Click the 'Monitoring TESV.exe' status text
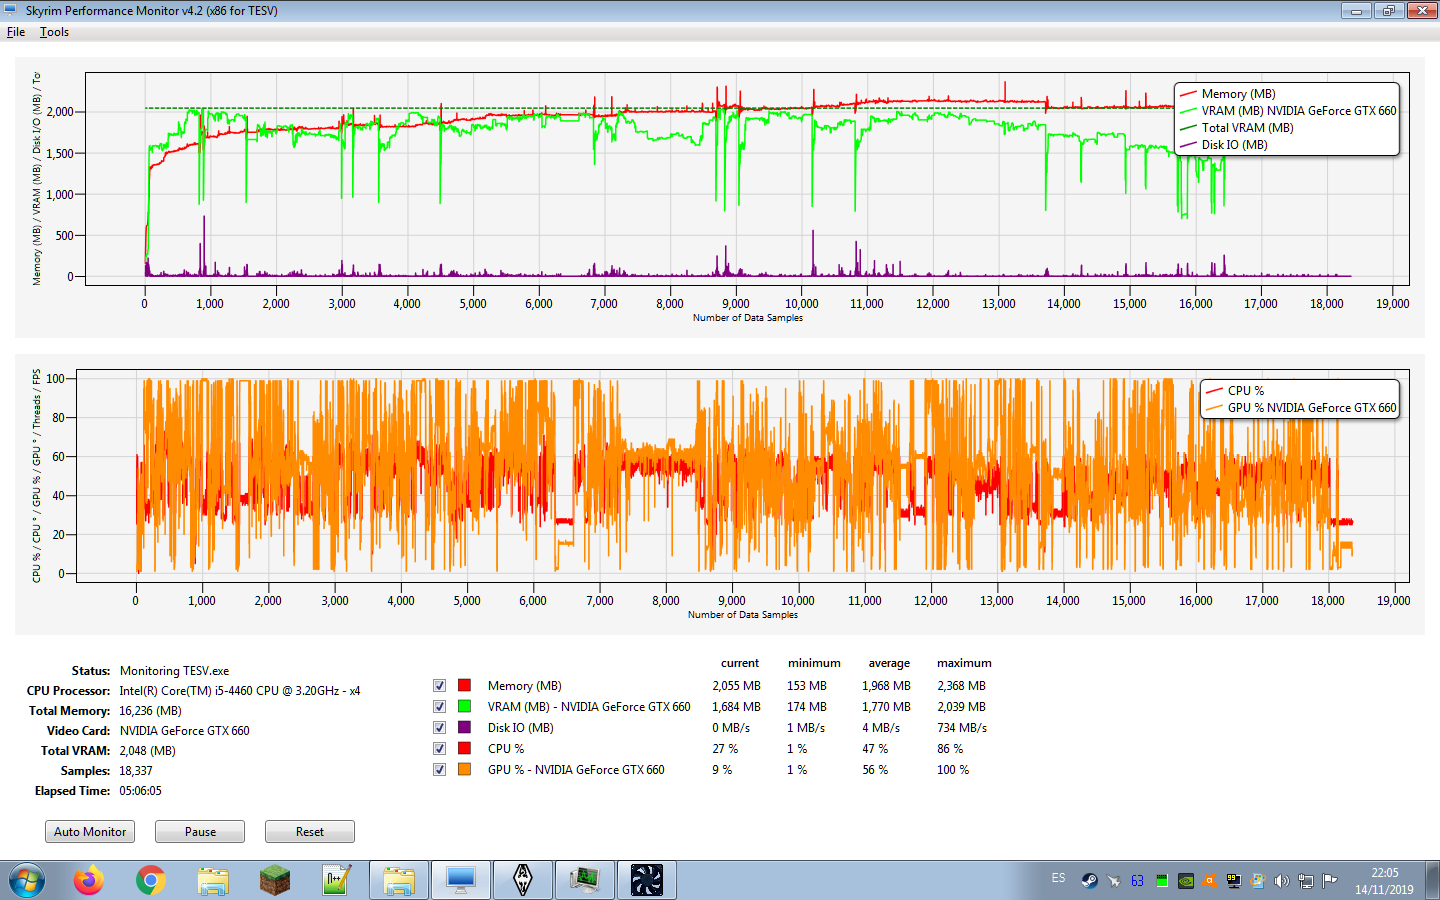Screen dimensions: 1440x900 pos(174,671)
